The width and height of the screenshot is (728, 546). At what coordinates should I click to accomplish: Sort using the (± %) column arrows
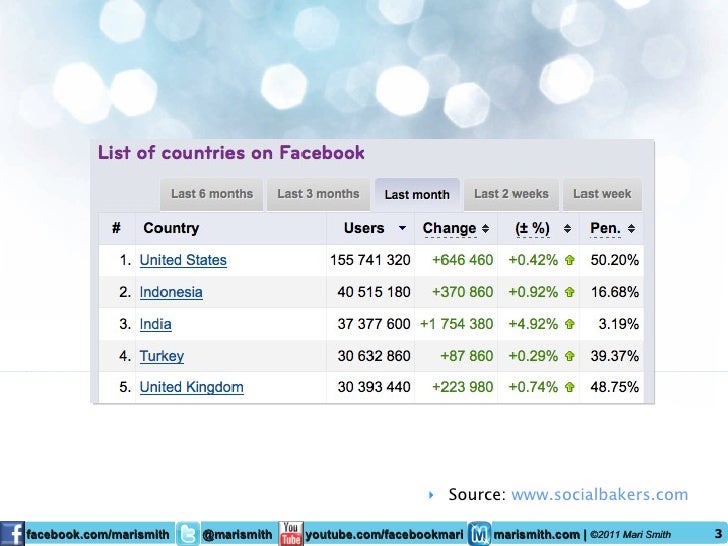[567, 228]
